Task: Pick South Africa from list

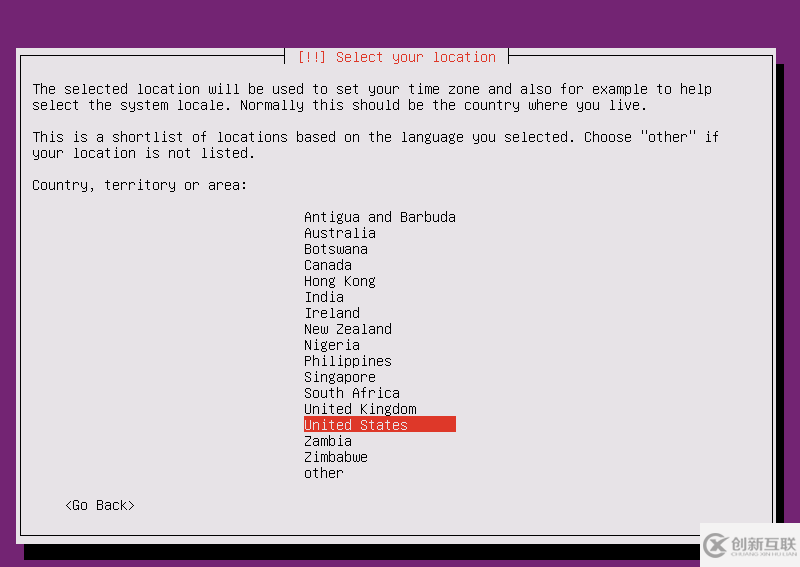Action: (x=352, y=393)
